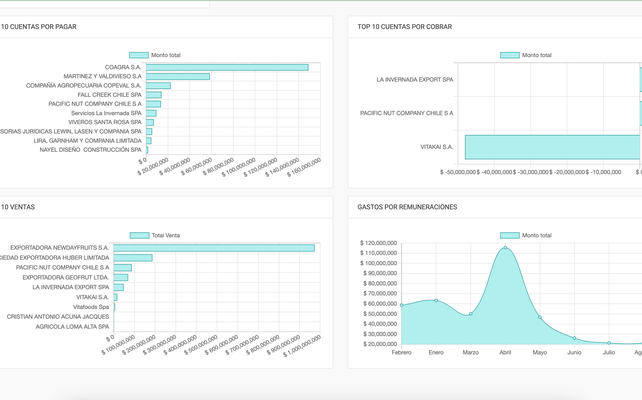Click the FALL CREEK CHILE SPA bar

coord(153,95)
